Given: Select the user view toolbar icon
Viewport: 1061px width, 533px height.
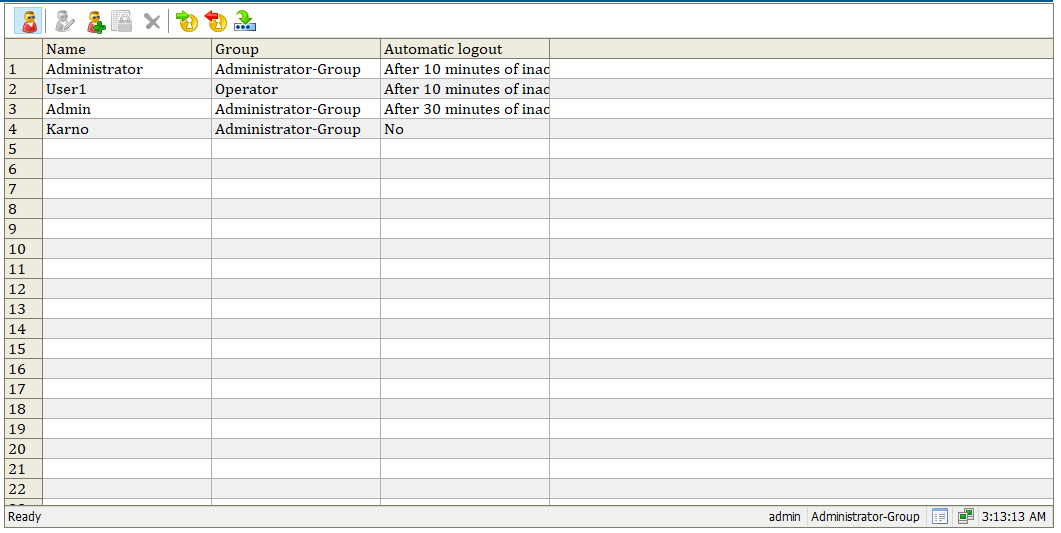Looking at the screenshot, I should (28, 21).
